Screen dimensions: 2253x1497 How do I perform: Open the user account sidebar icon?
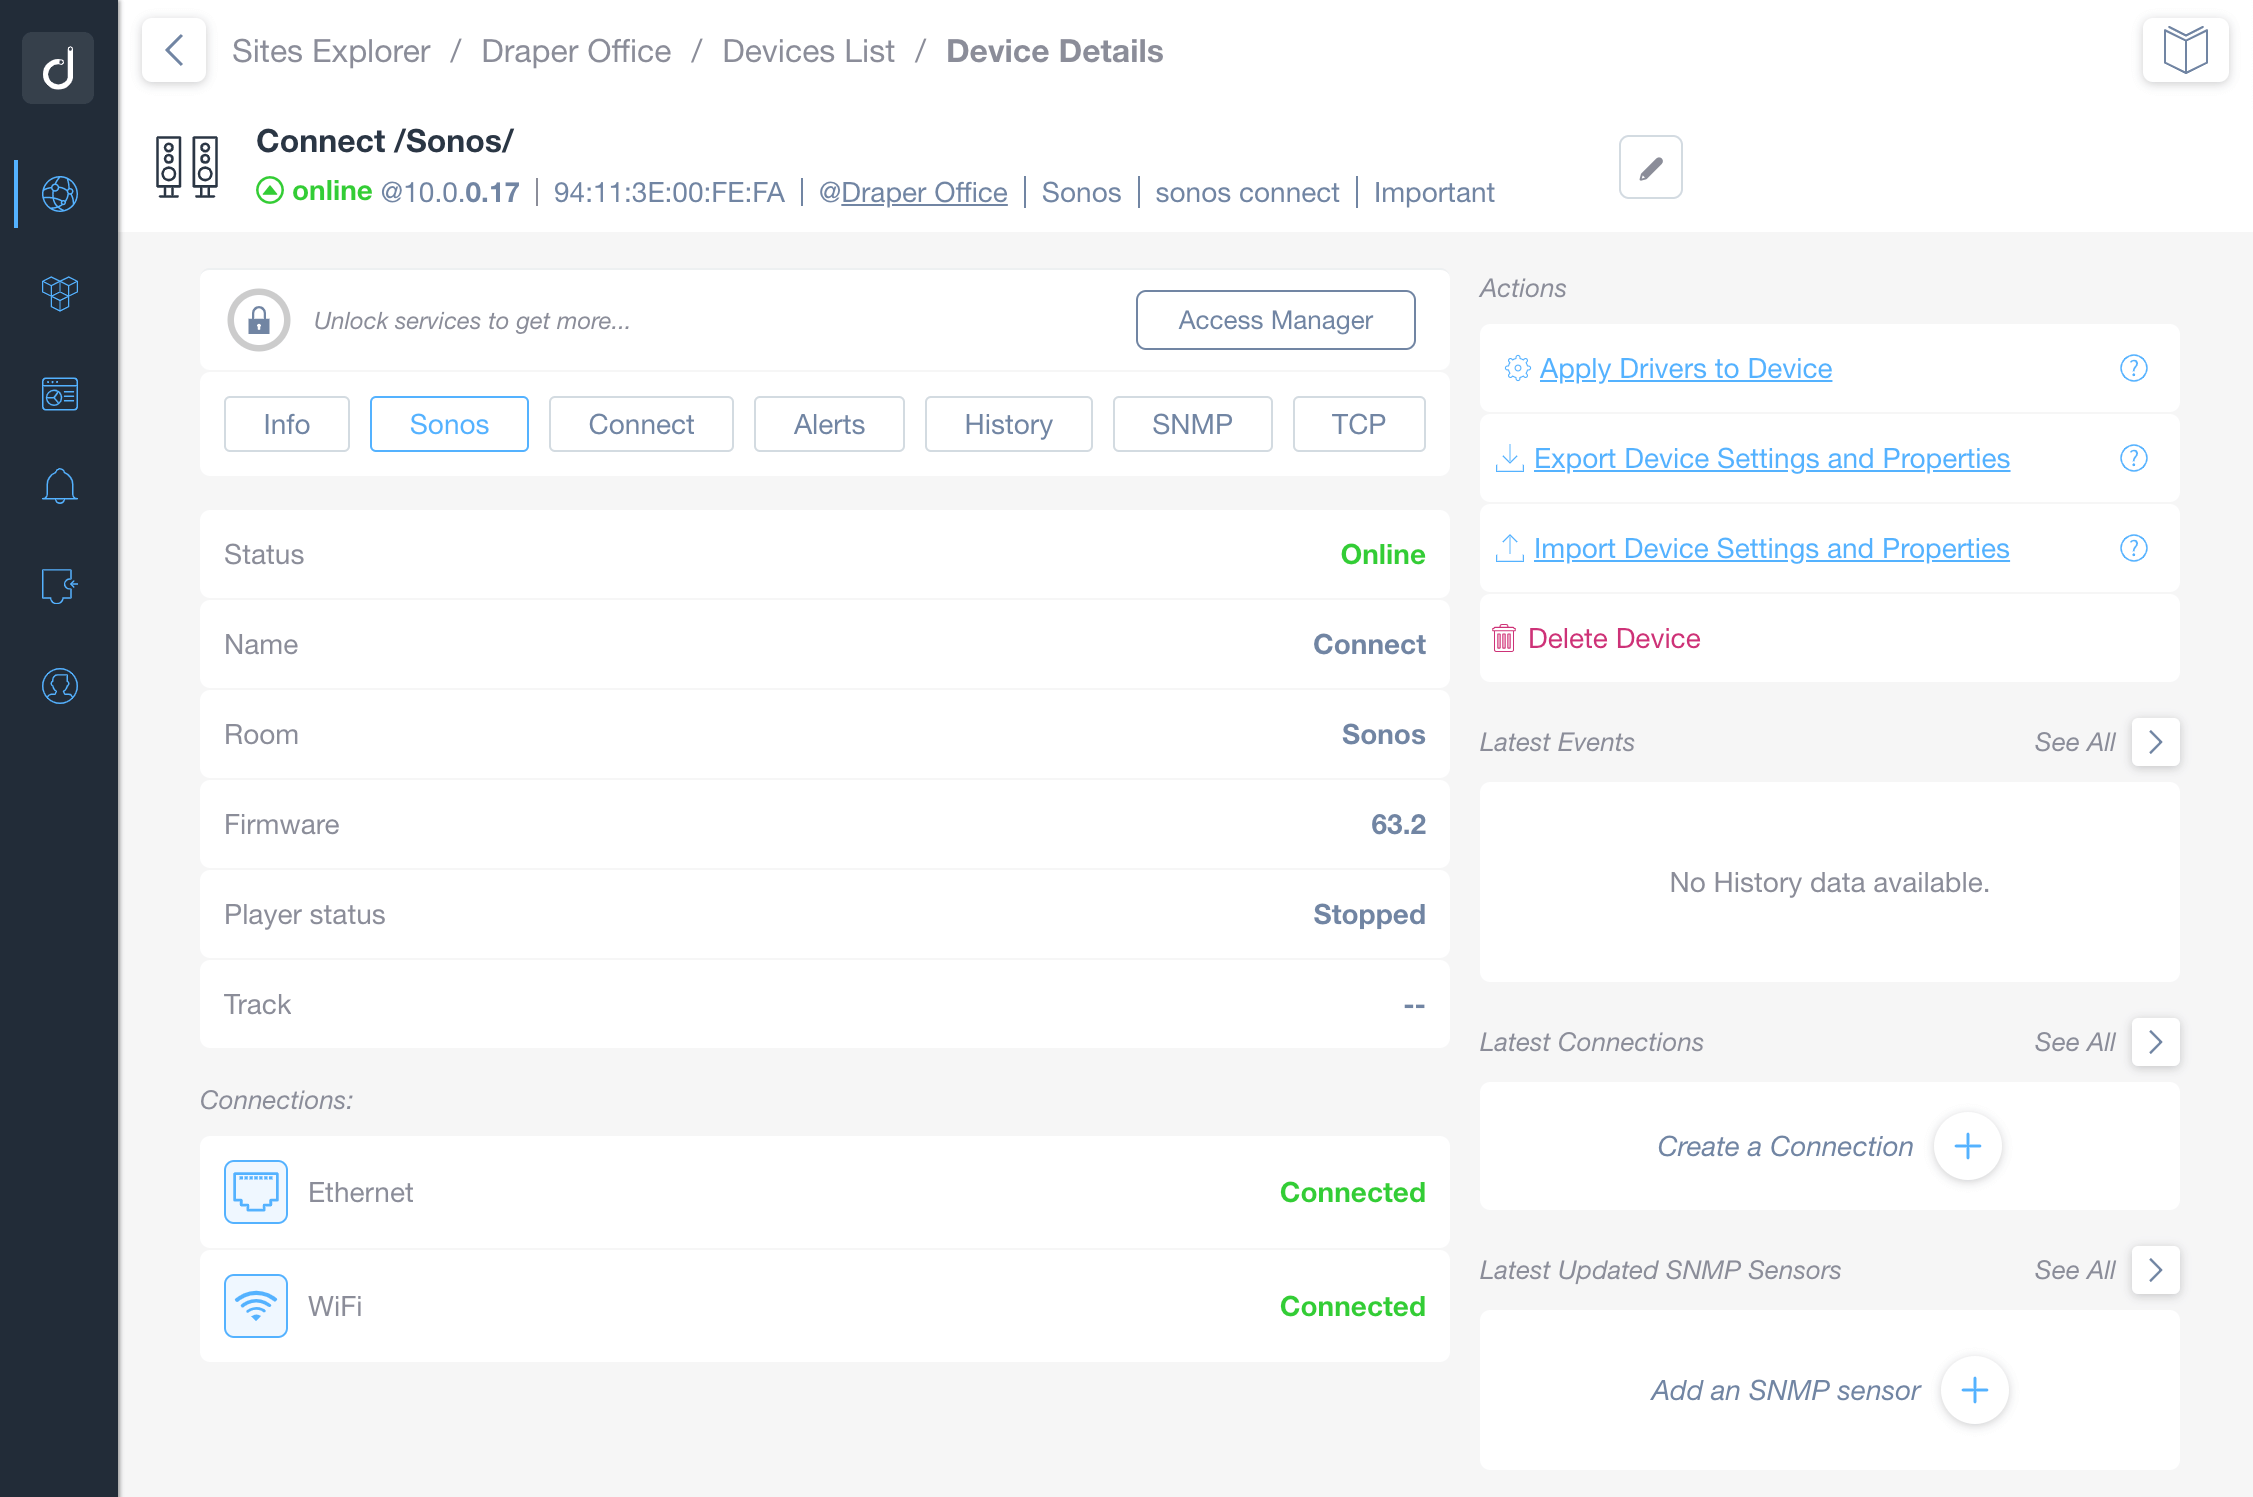coord(60,686)
